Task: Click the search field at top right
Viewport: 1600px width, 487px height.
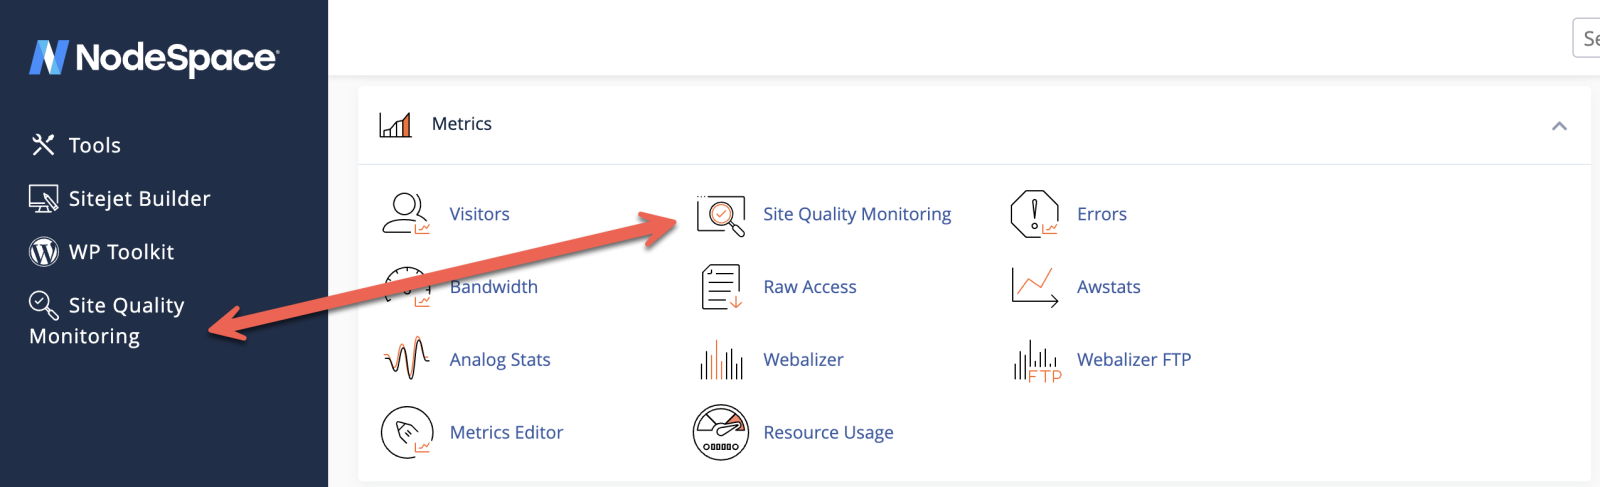Action: (x=1587, y=38)
